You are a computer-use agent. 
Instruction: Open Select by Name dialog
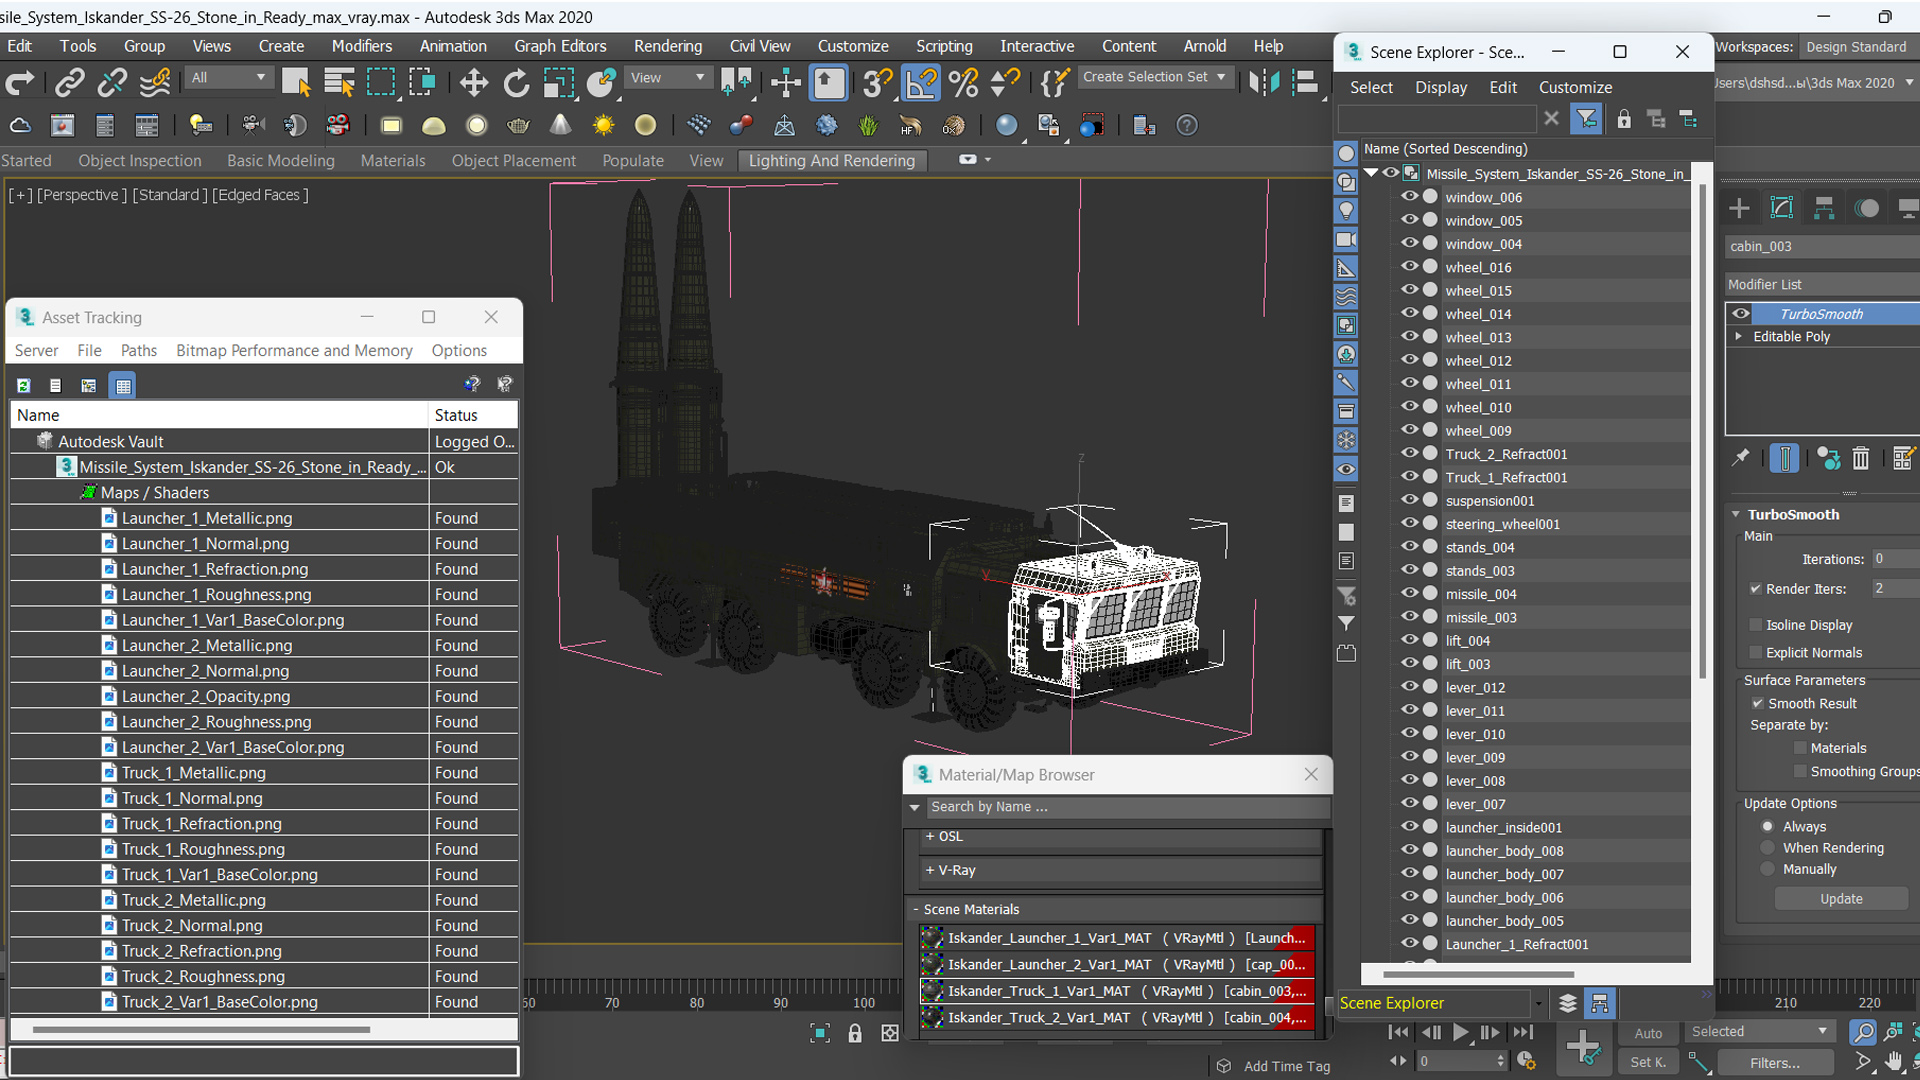(339, 83)
